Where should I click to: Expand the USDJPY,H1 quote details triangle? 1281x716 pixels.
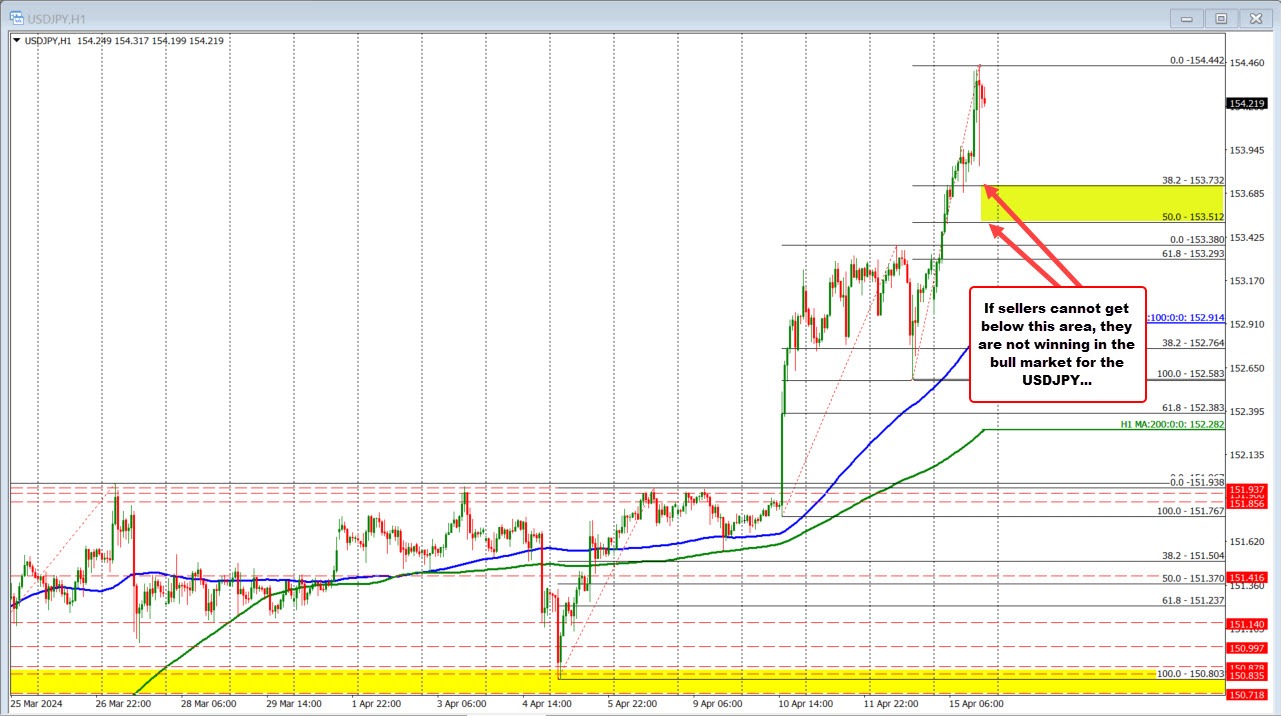[17, 41]
